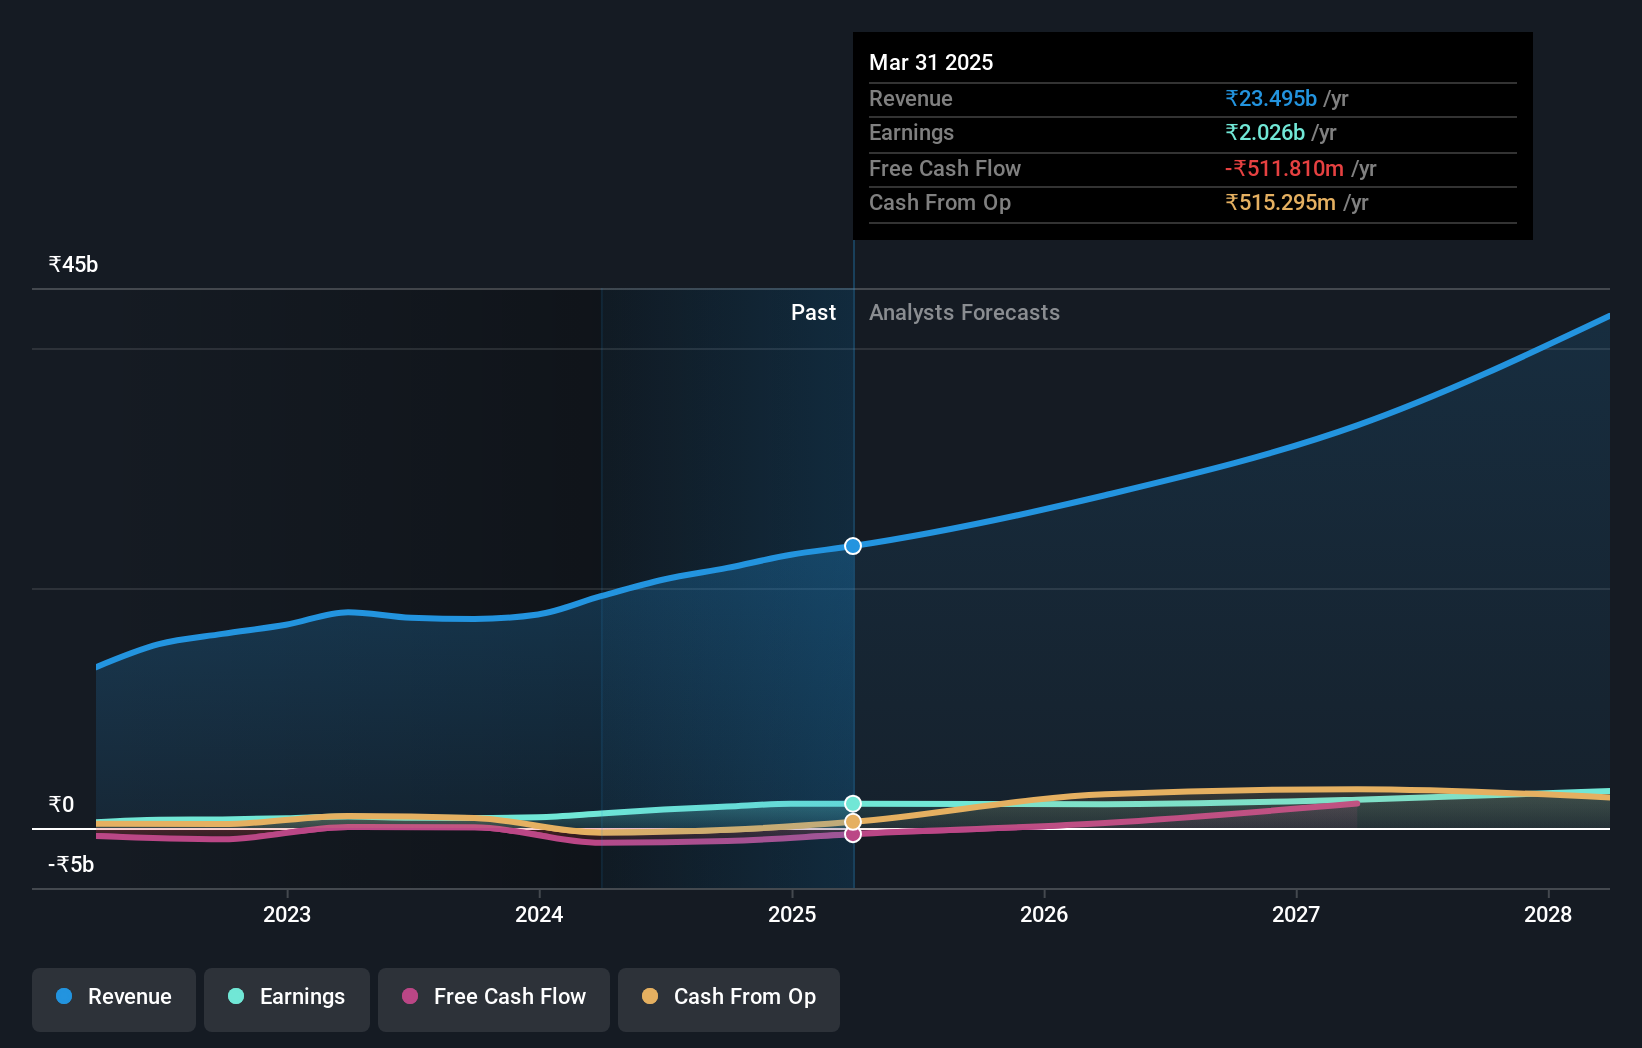The image size is (1642, 1048).
Task: Click the 2026 axis label
Action: click(1044, 914)
